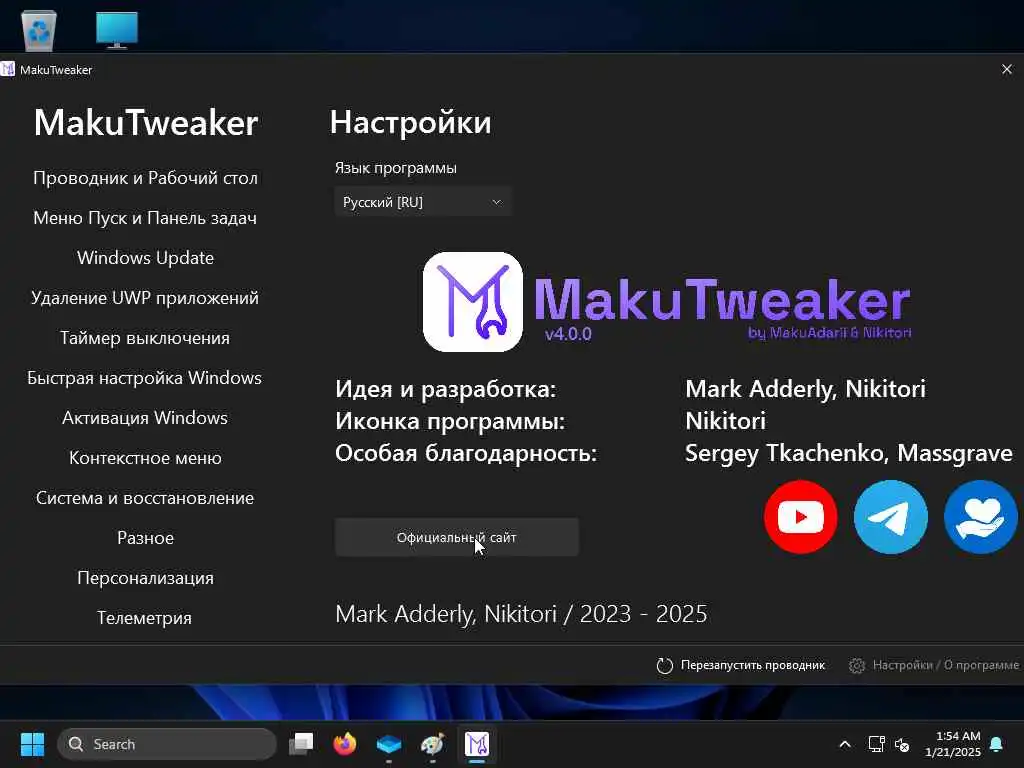Screen dimensions: 1024x768
Task: Open the paint palette app on taskbar
Action: coord(432,744)
